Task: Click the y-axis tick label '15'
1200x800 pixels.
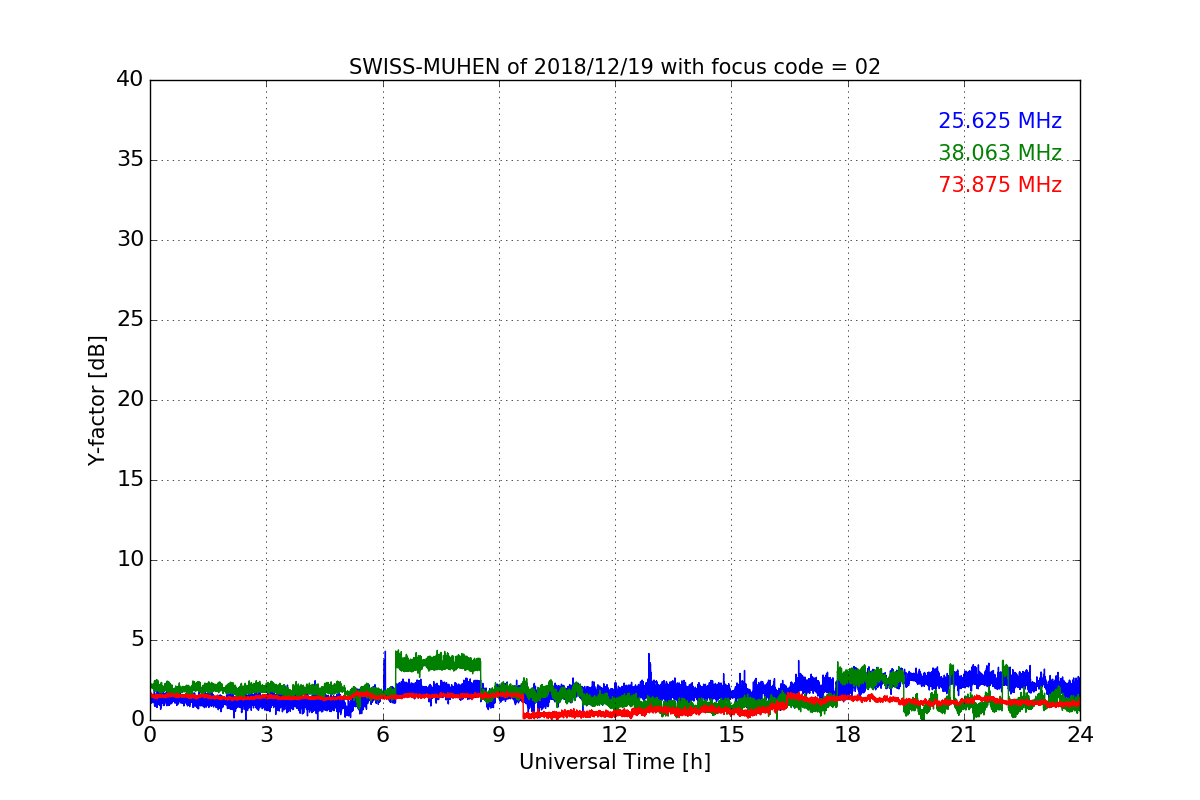Action: pyautogui.click(x=130, y=479)
